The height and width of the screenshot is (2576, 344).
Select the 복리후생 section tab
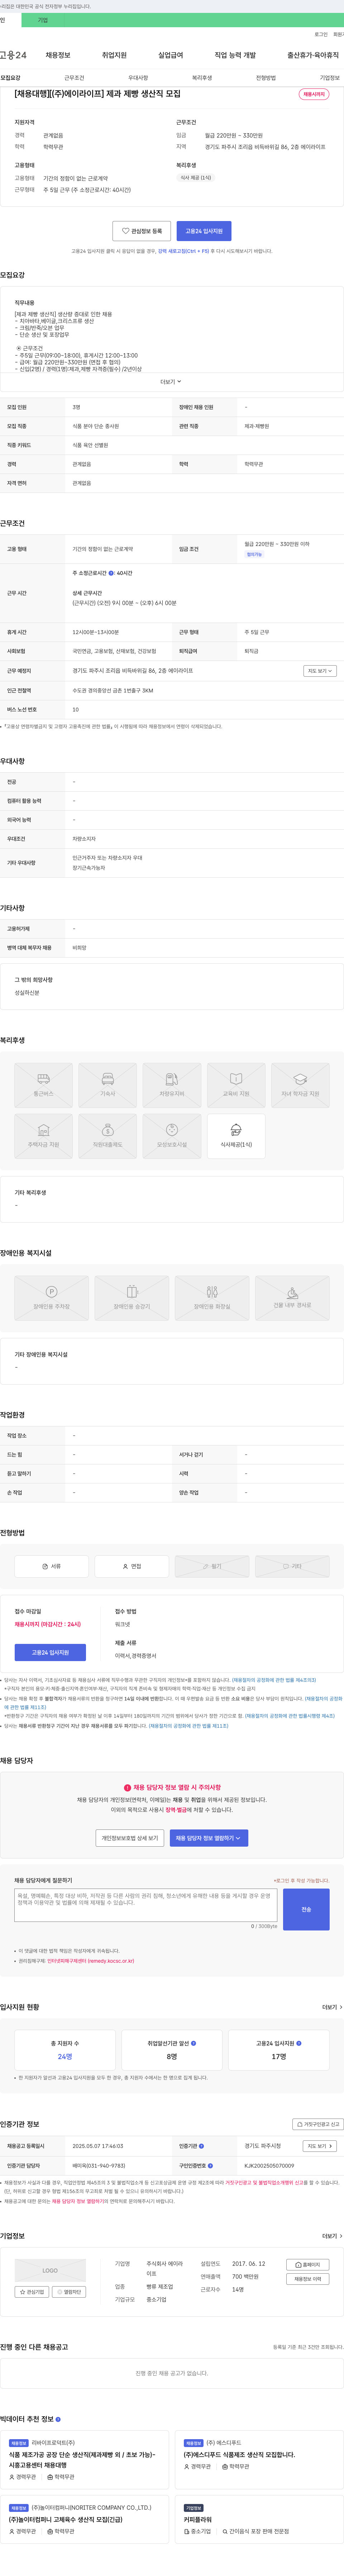(x=202, y=78)
